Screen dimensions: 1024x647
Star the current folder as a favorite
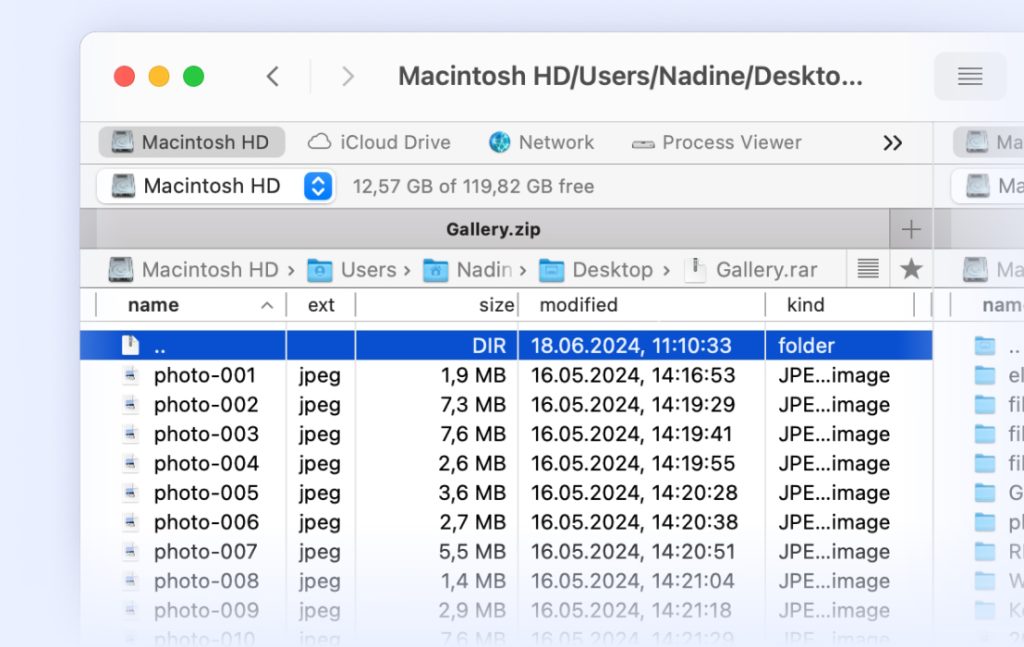(x=913, y=268)
